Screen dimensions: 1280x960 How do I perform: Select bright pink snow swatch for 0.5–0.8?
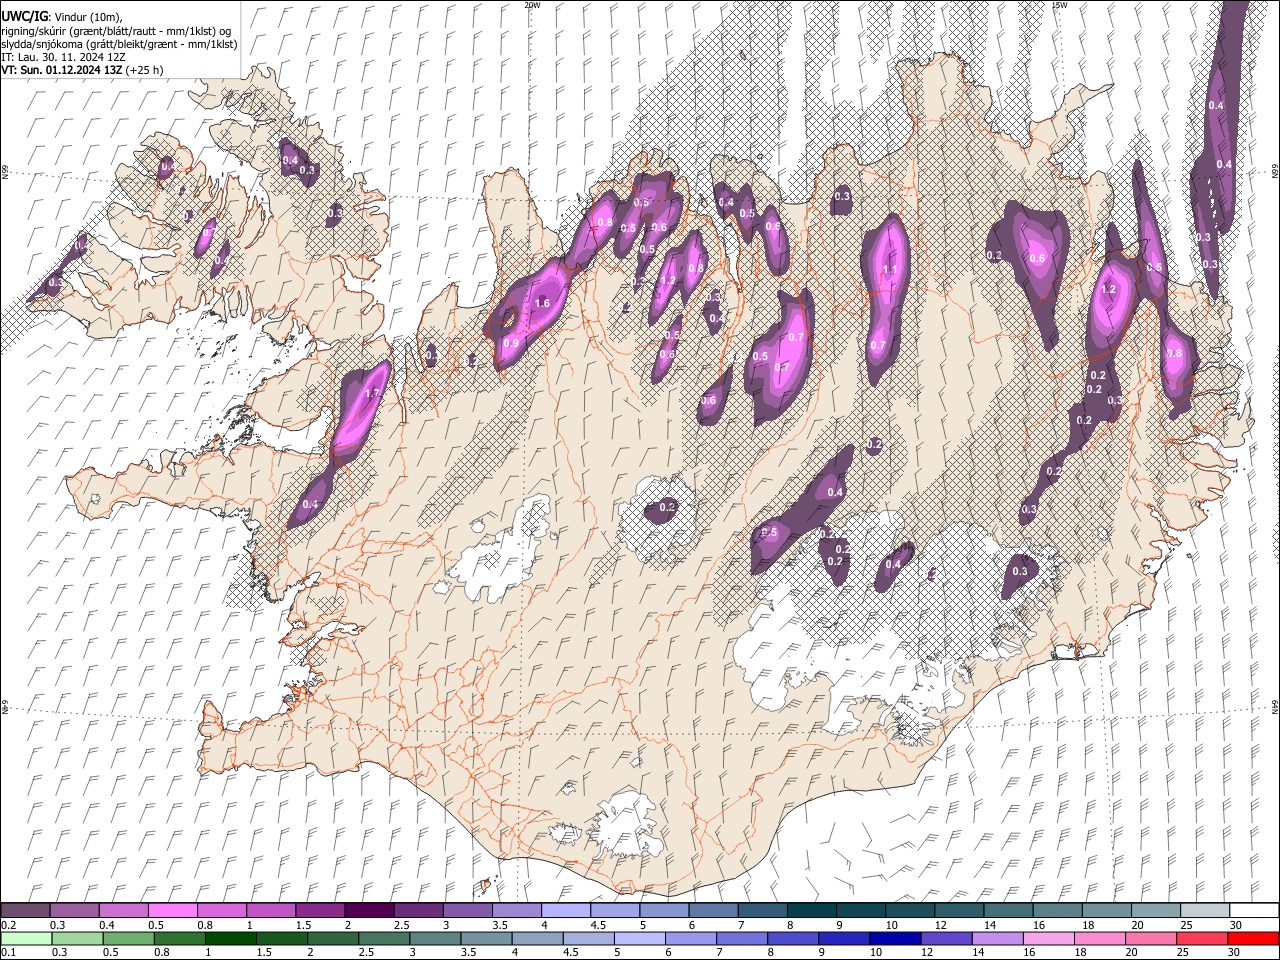174,911
